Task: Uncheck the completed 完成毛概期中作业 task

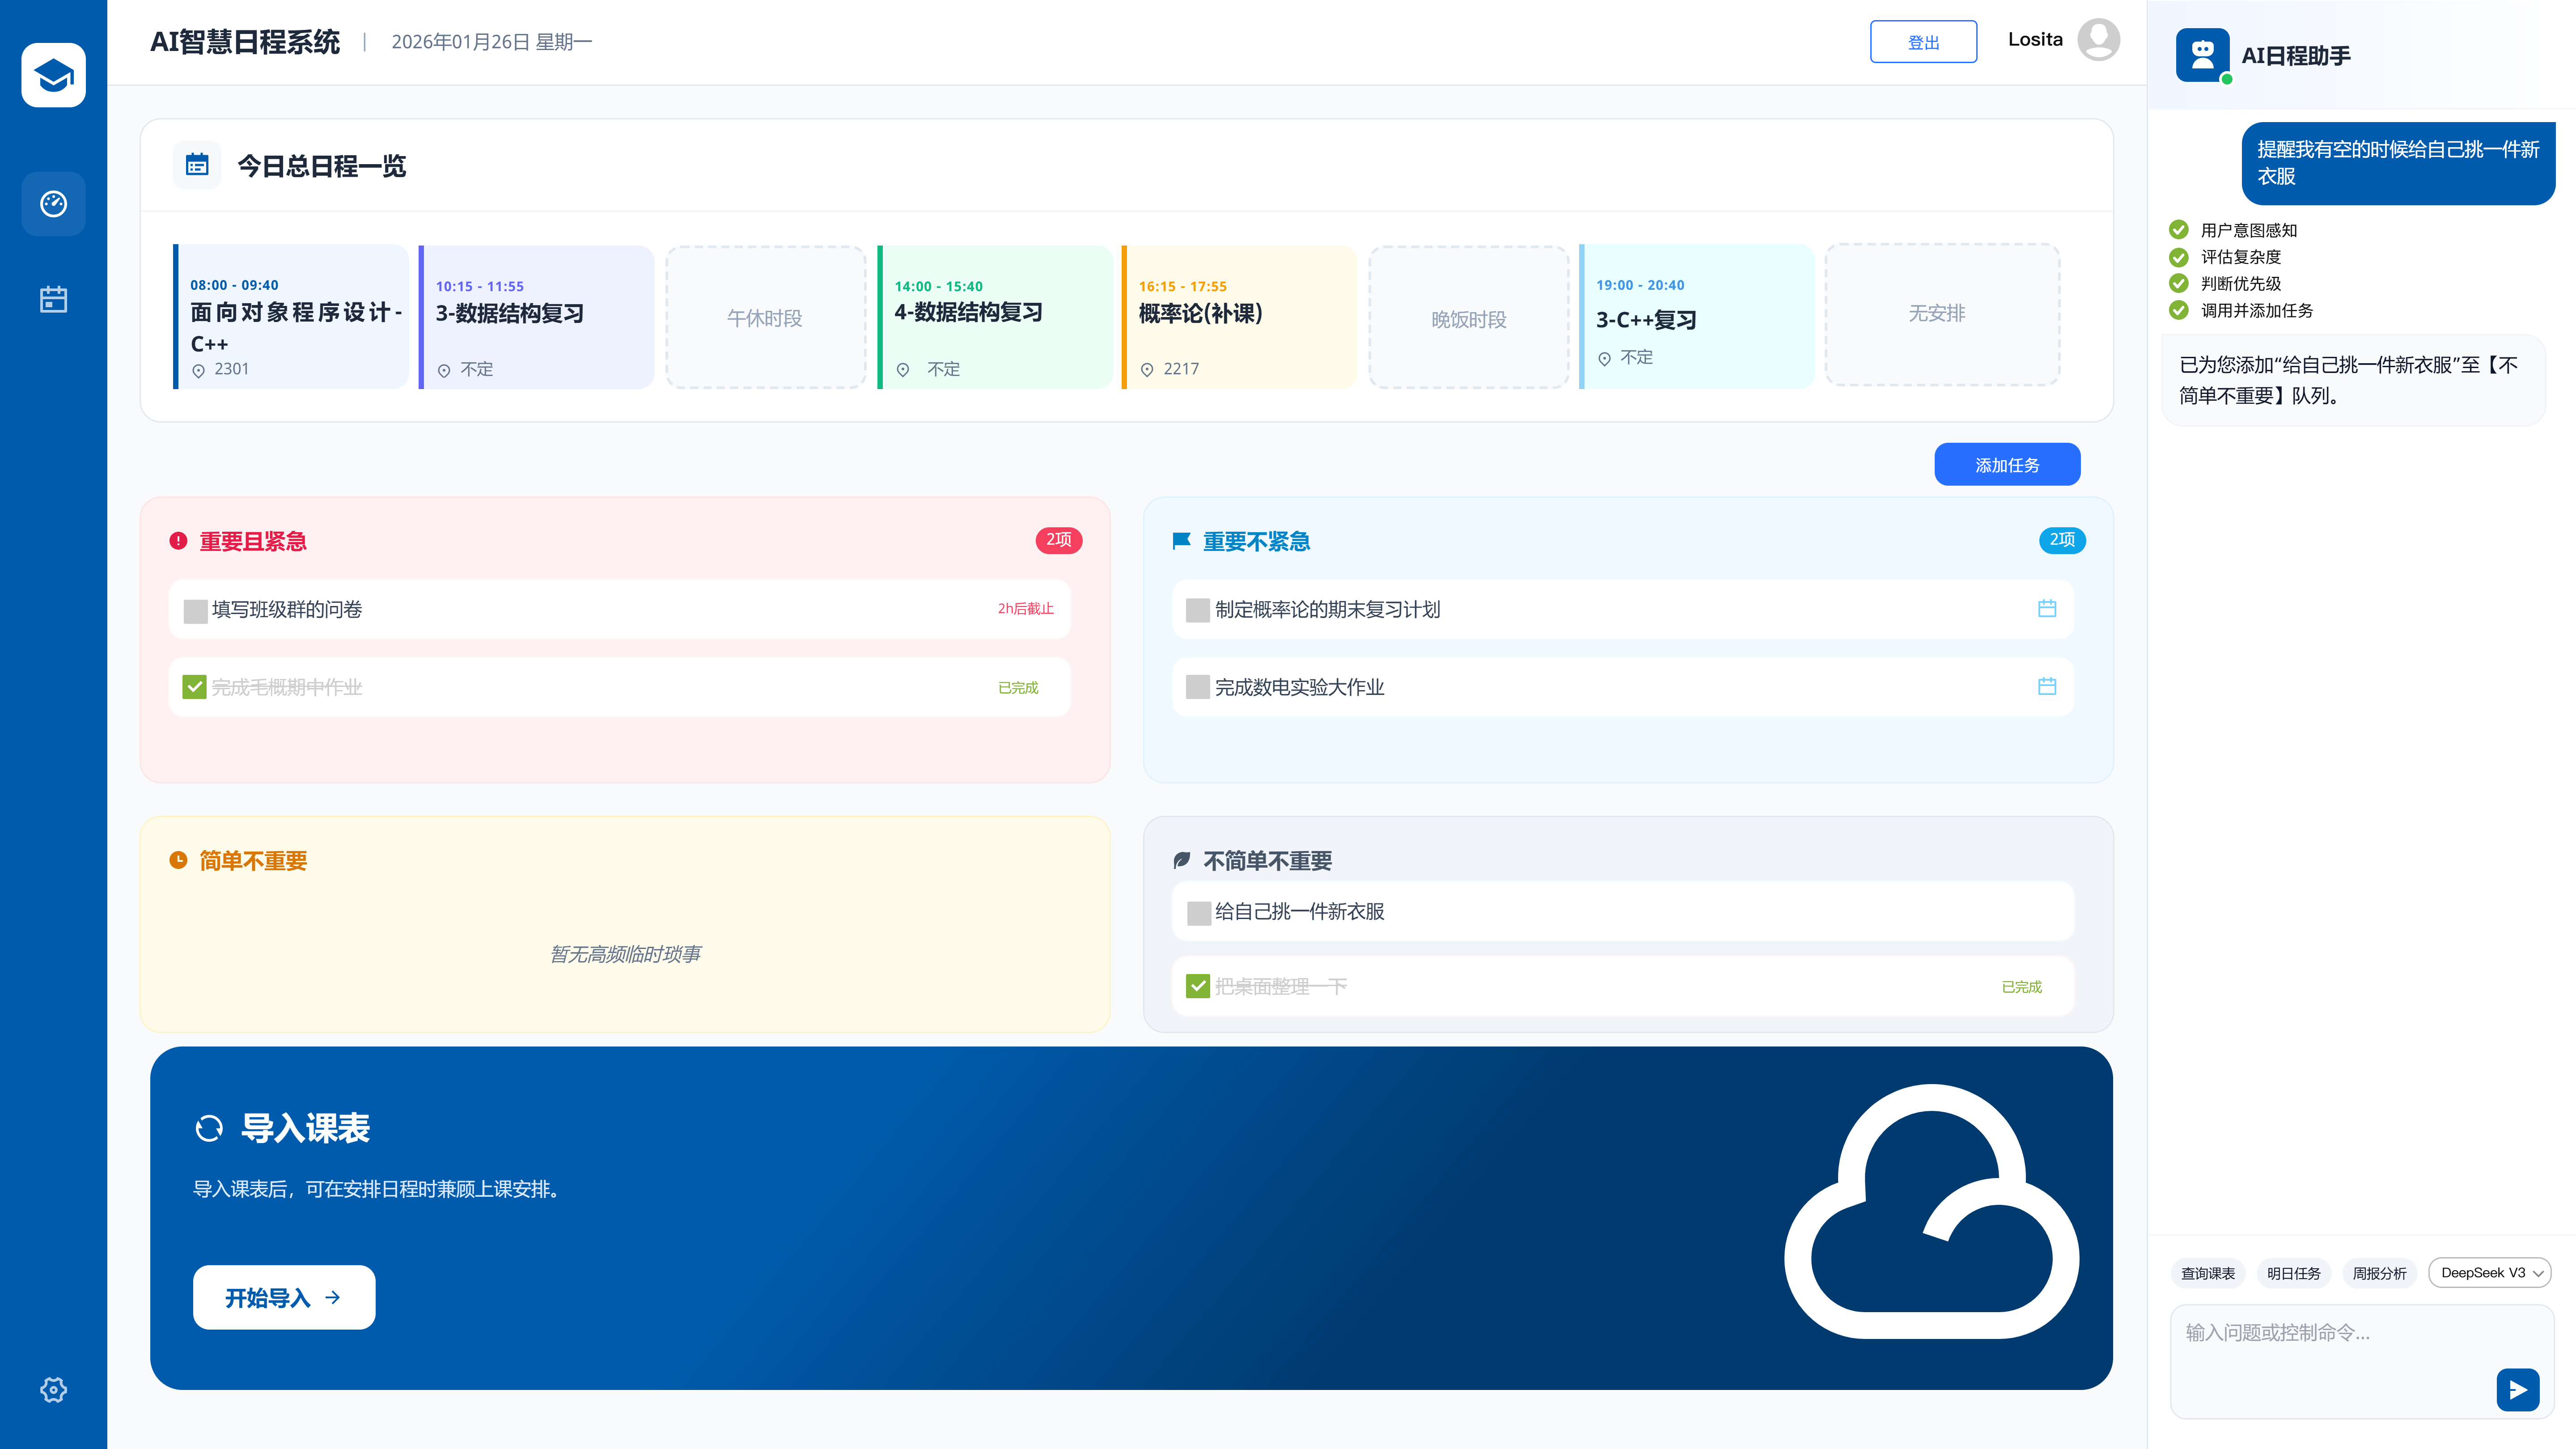Action: 195,687
